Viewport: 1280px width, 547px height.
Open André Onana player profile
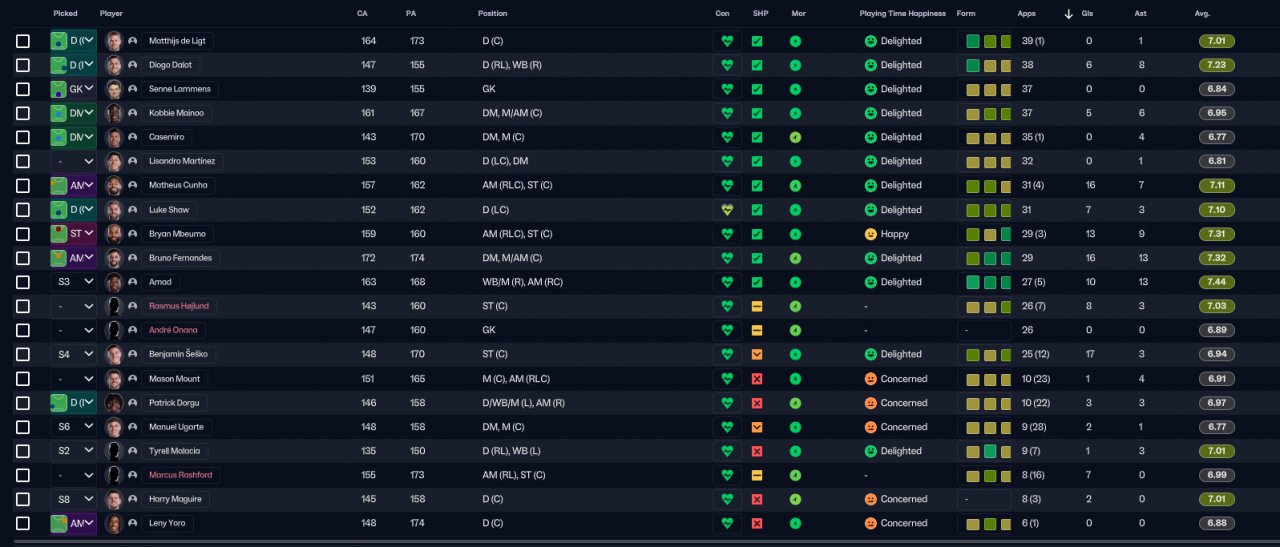(173, 330)
